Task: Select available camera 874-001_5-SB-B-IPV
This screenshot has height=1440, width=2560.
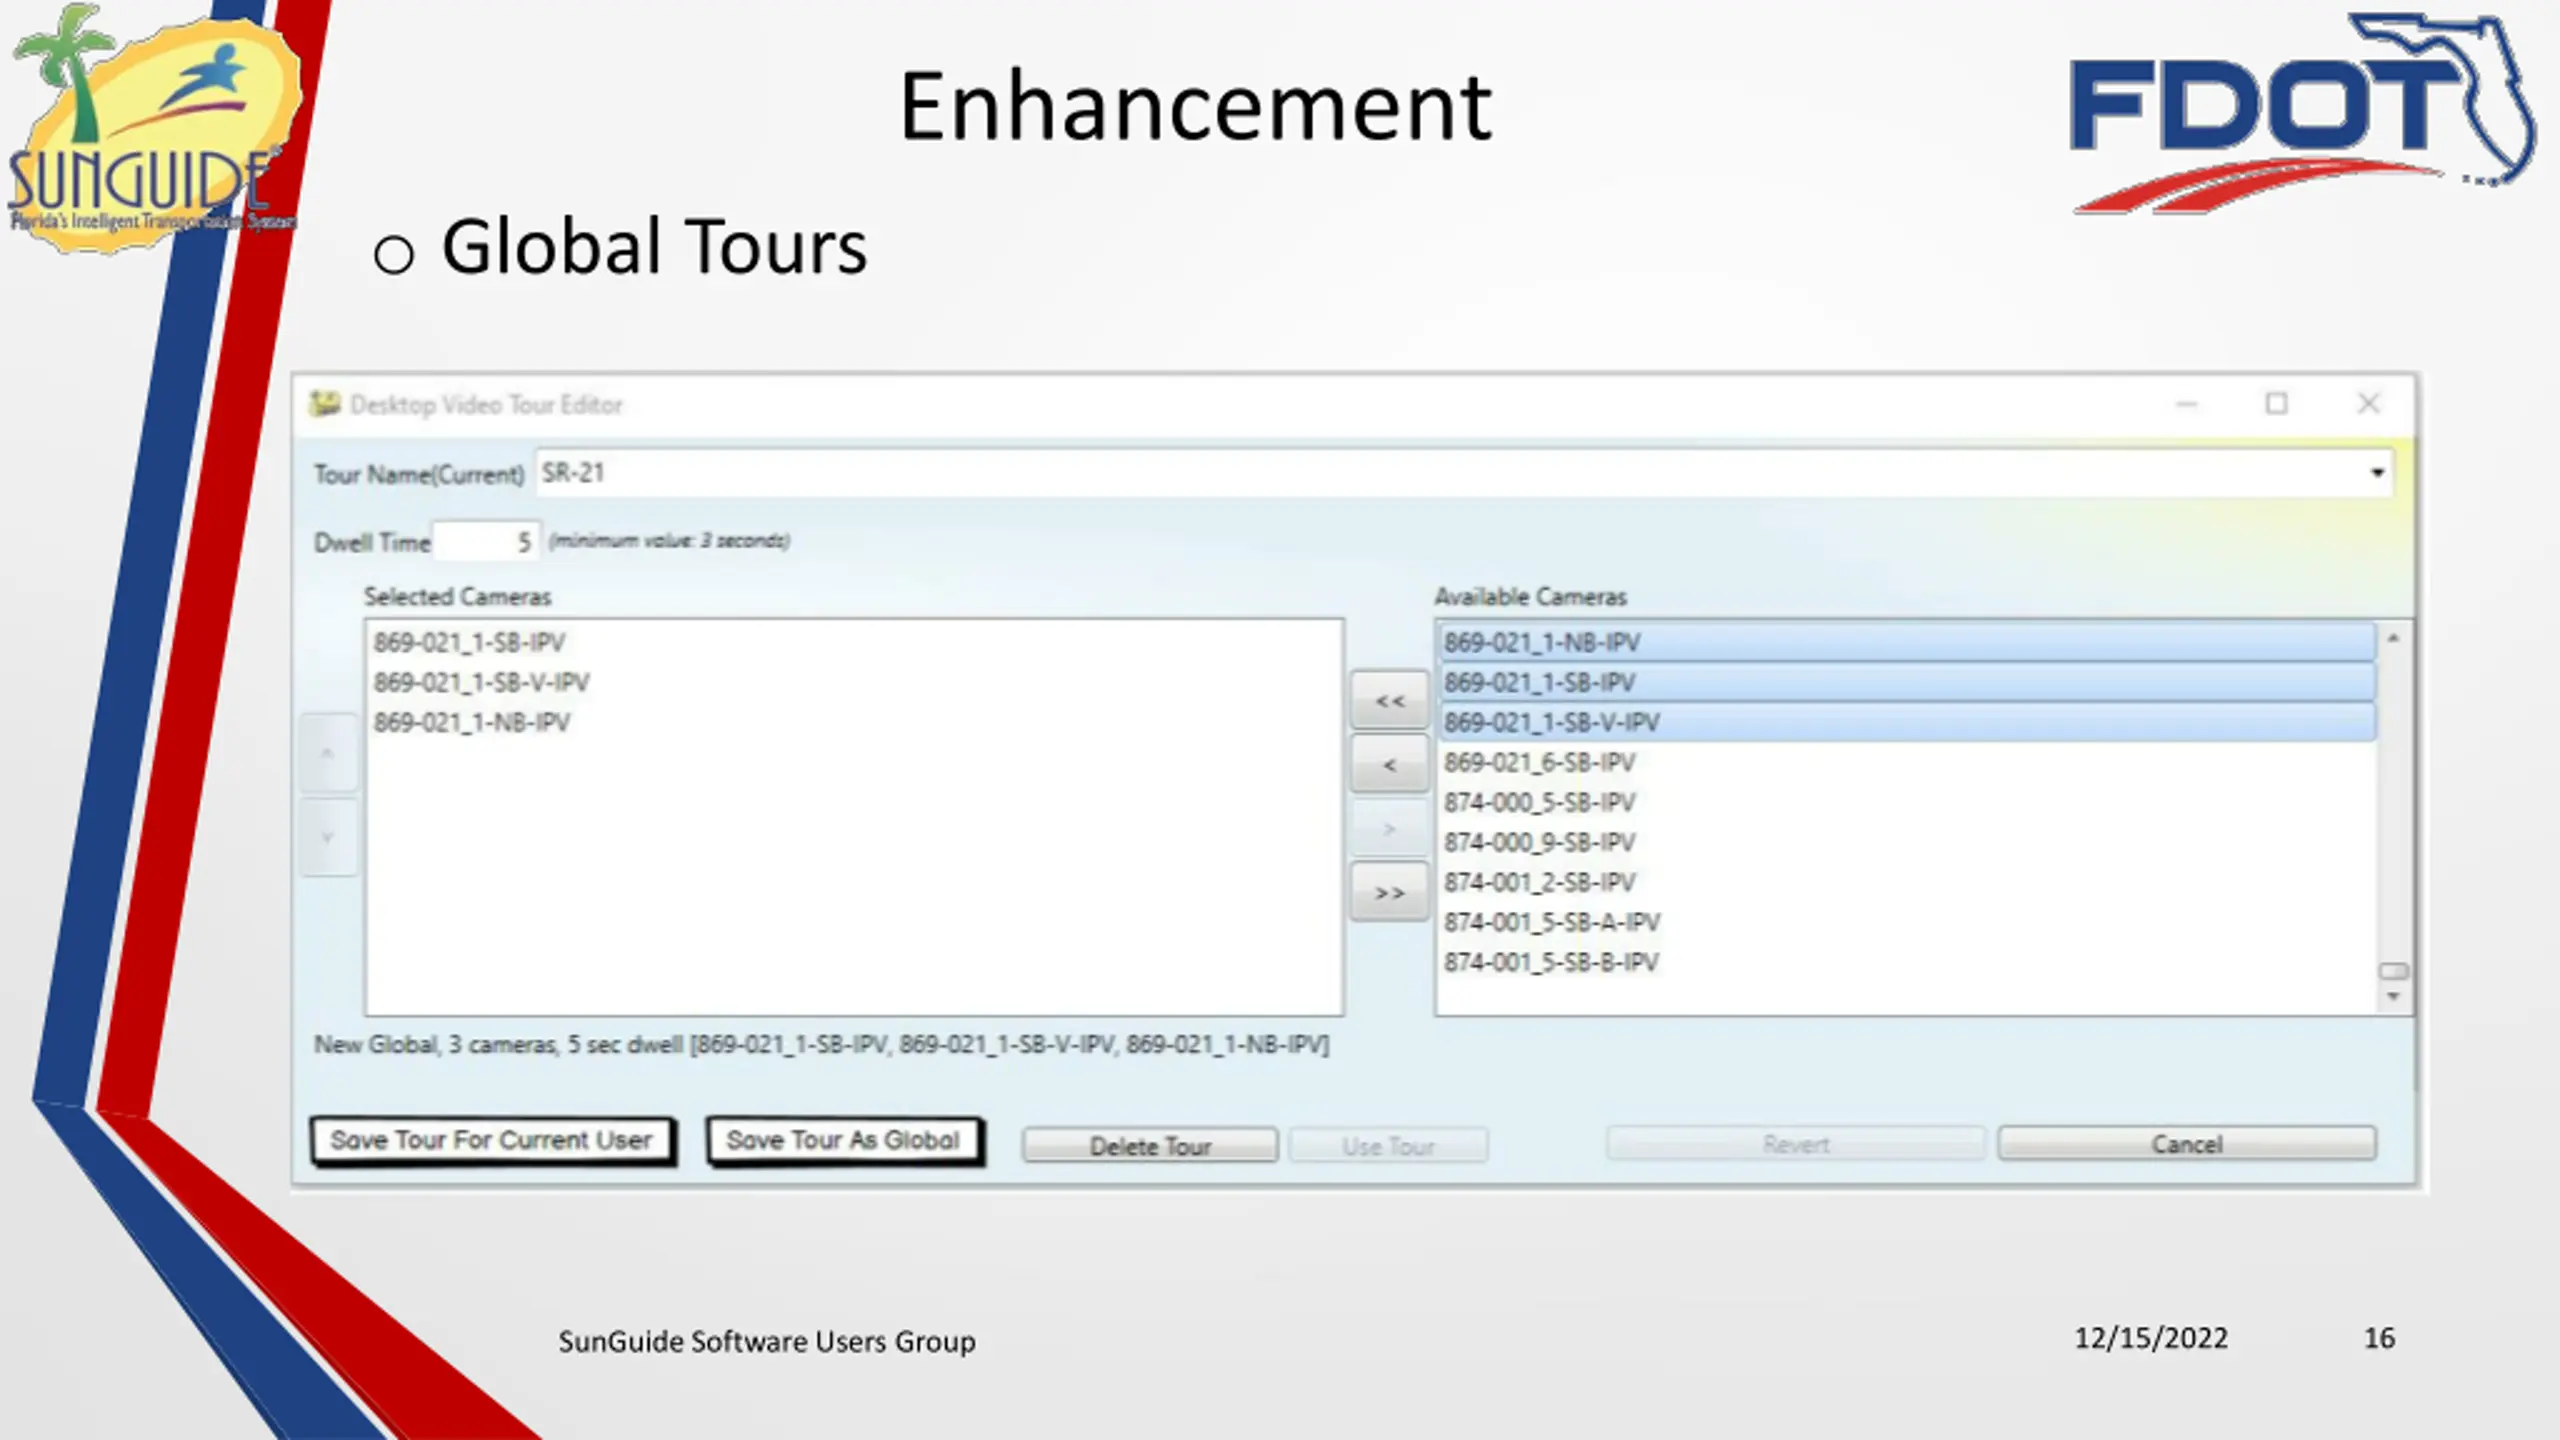Action: pos(1907,962)
